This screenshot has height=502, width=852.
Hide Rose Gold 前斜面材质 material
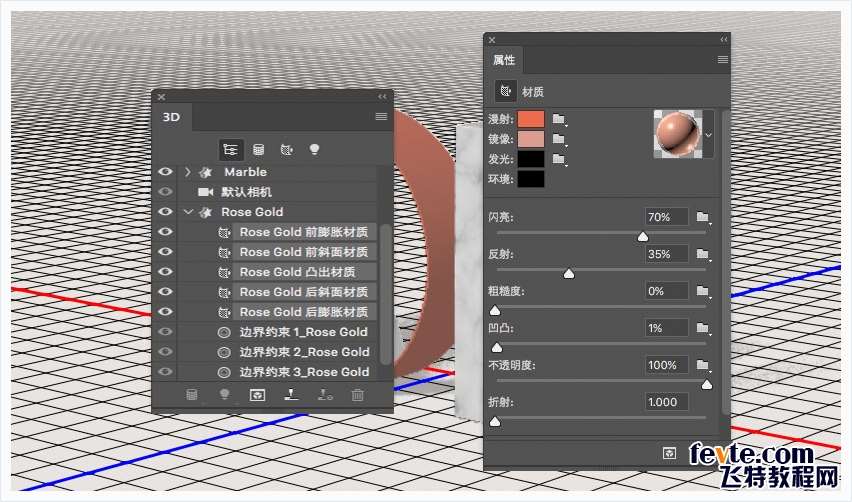[165, 252]
